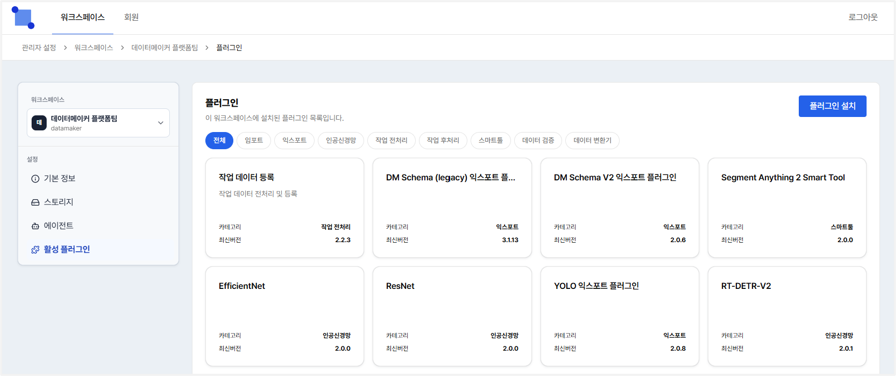Click the storage icon beside 스토리지
The width and height of the screenshot is (896, 376).
tap(35, 202)
